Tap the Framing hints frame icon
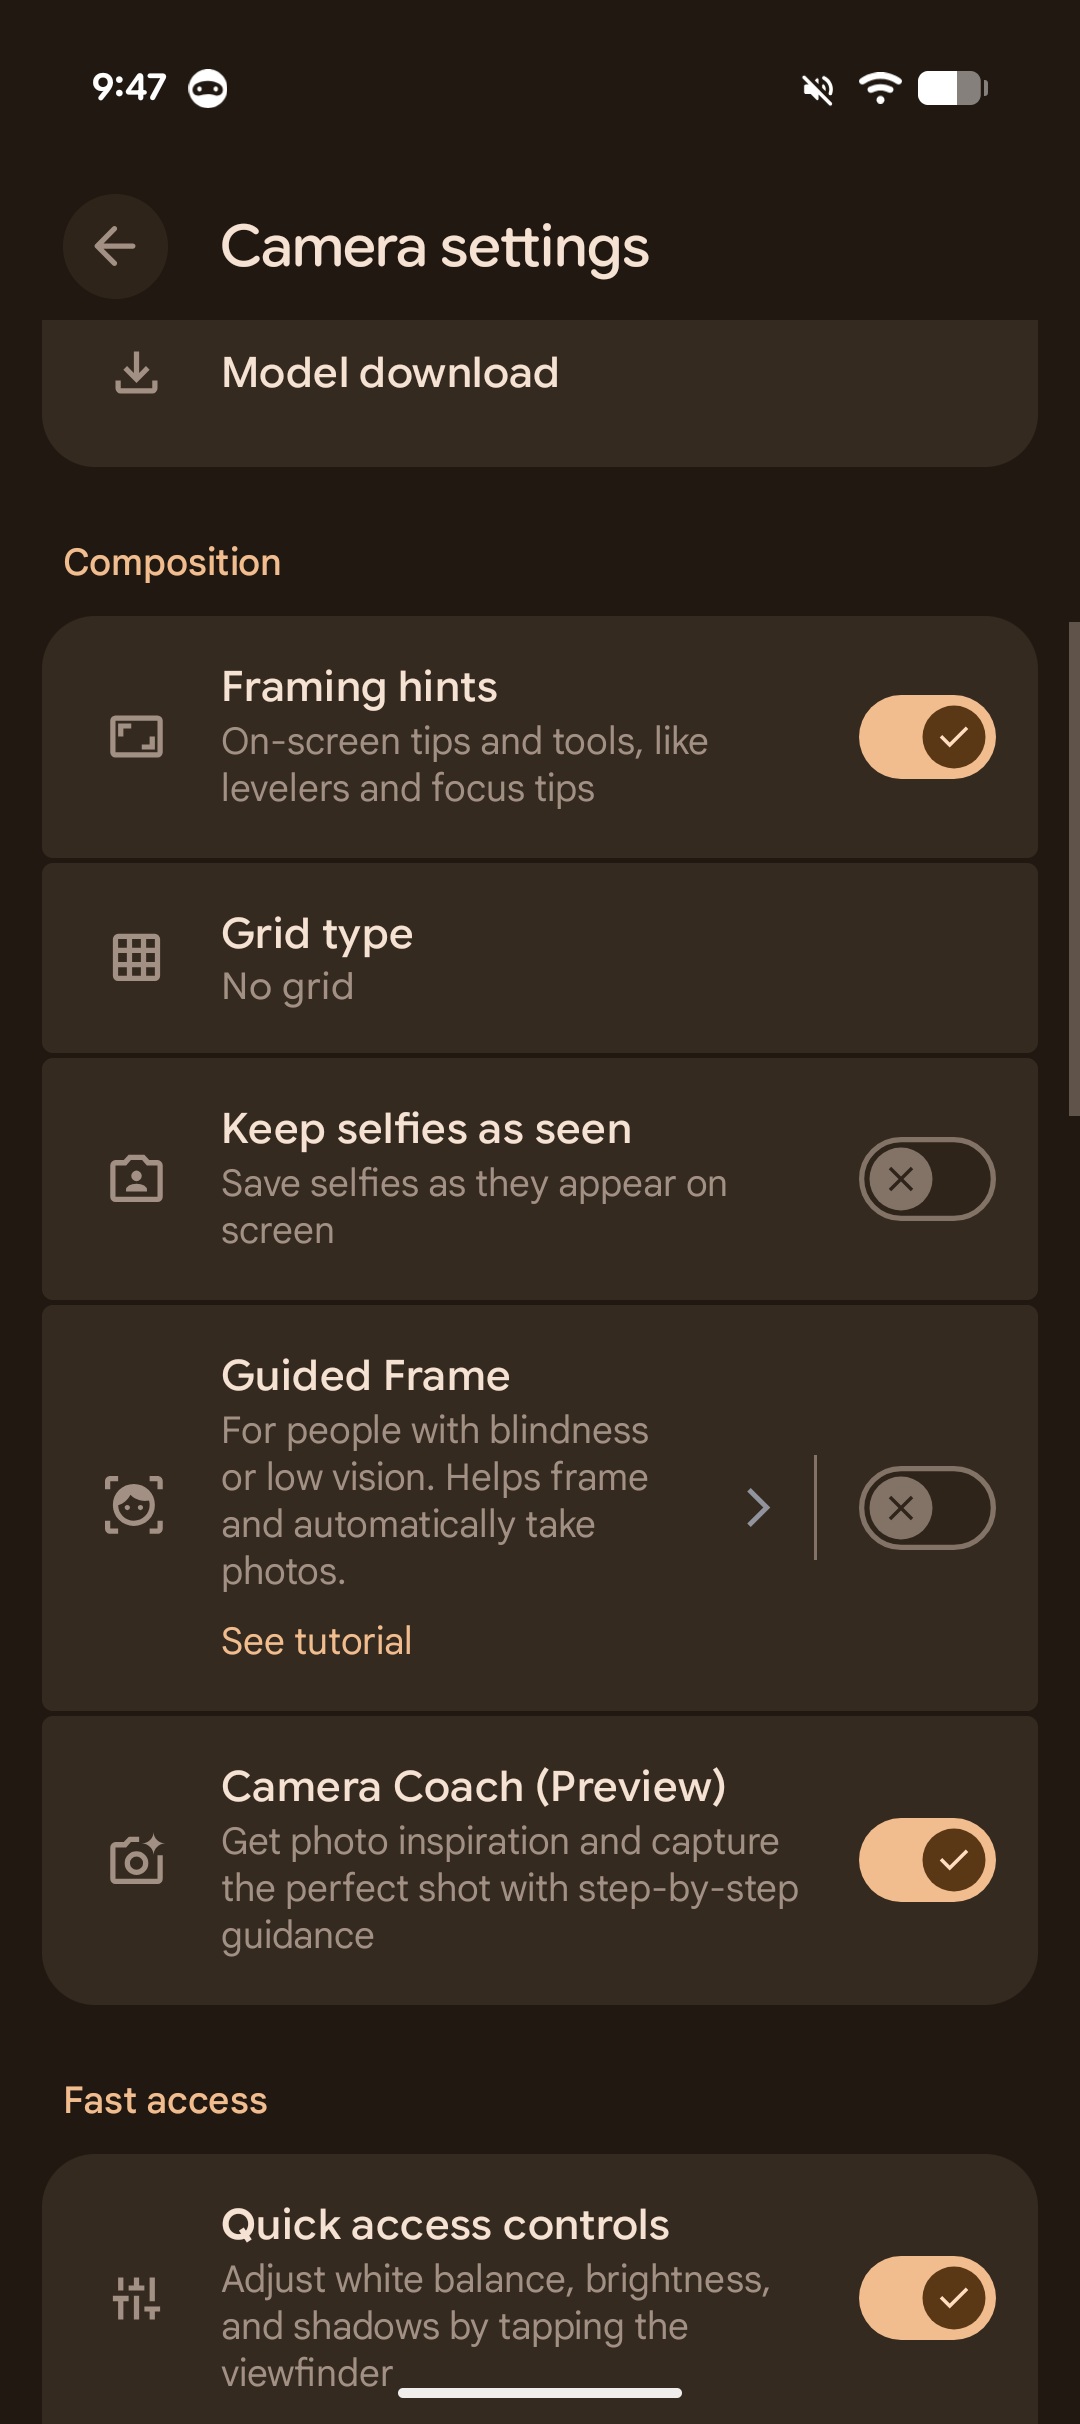1080x2424 pixels. click(136, 737)
